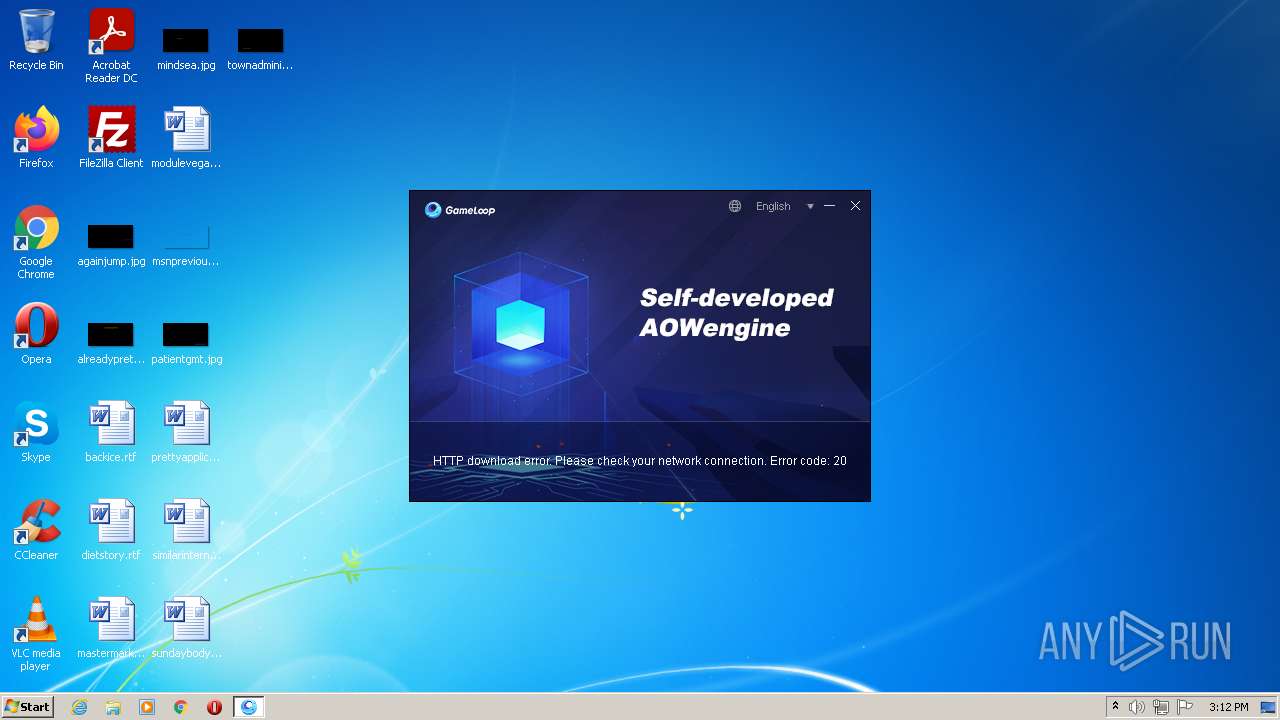
Task: Open the network status tray icon
Action: [1161, 707]
